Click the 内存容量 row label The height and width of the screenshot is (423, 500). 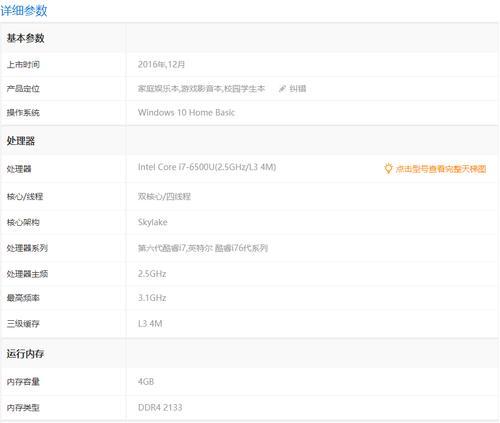pyautogui.click(x=23, y=382)
